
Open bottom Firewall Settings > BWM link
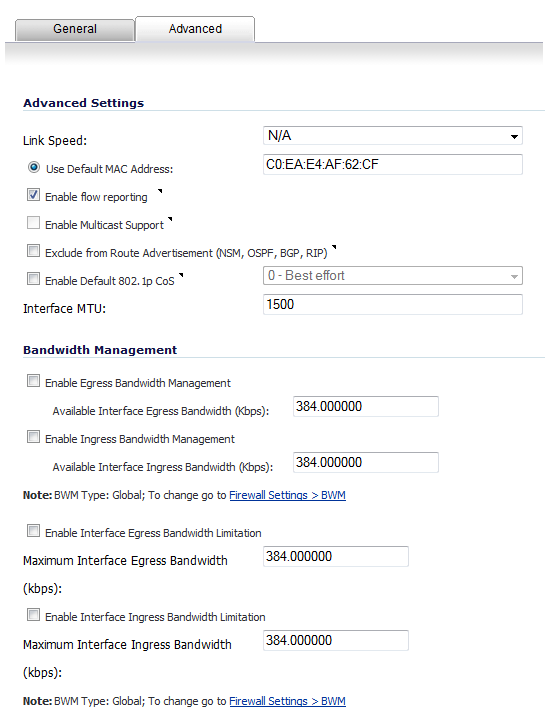[287, 701]
